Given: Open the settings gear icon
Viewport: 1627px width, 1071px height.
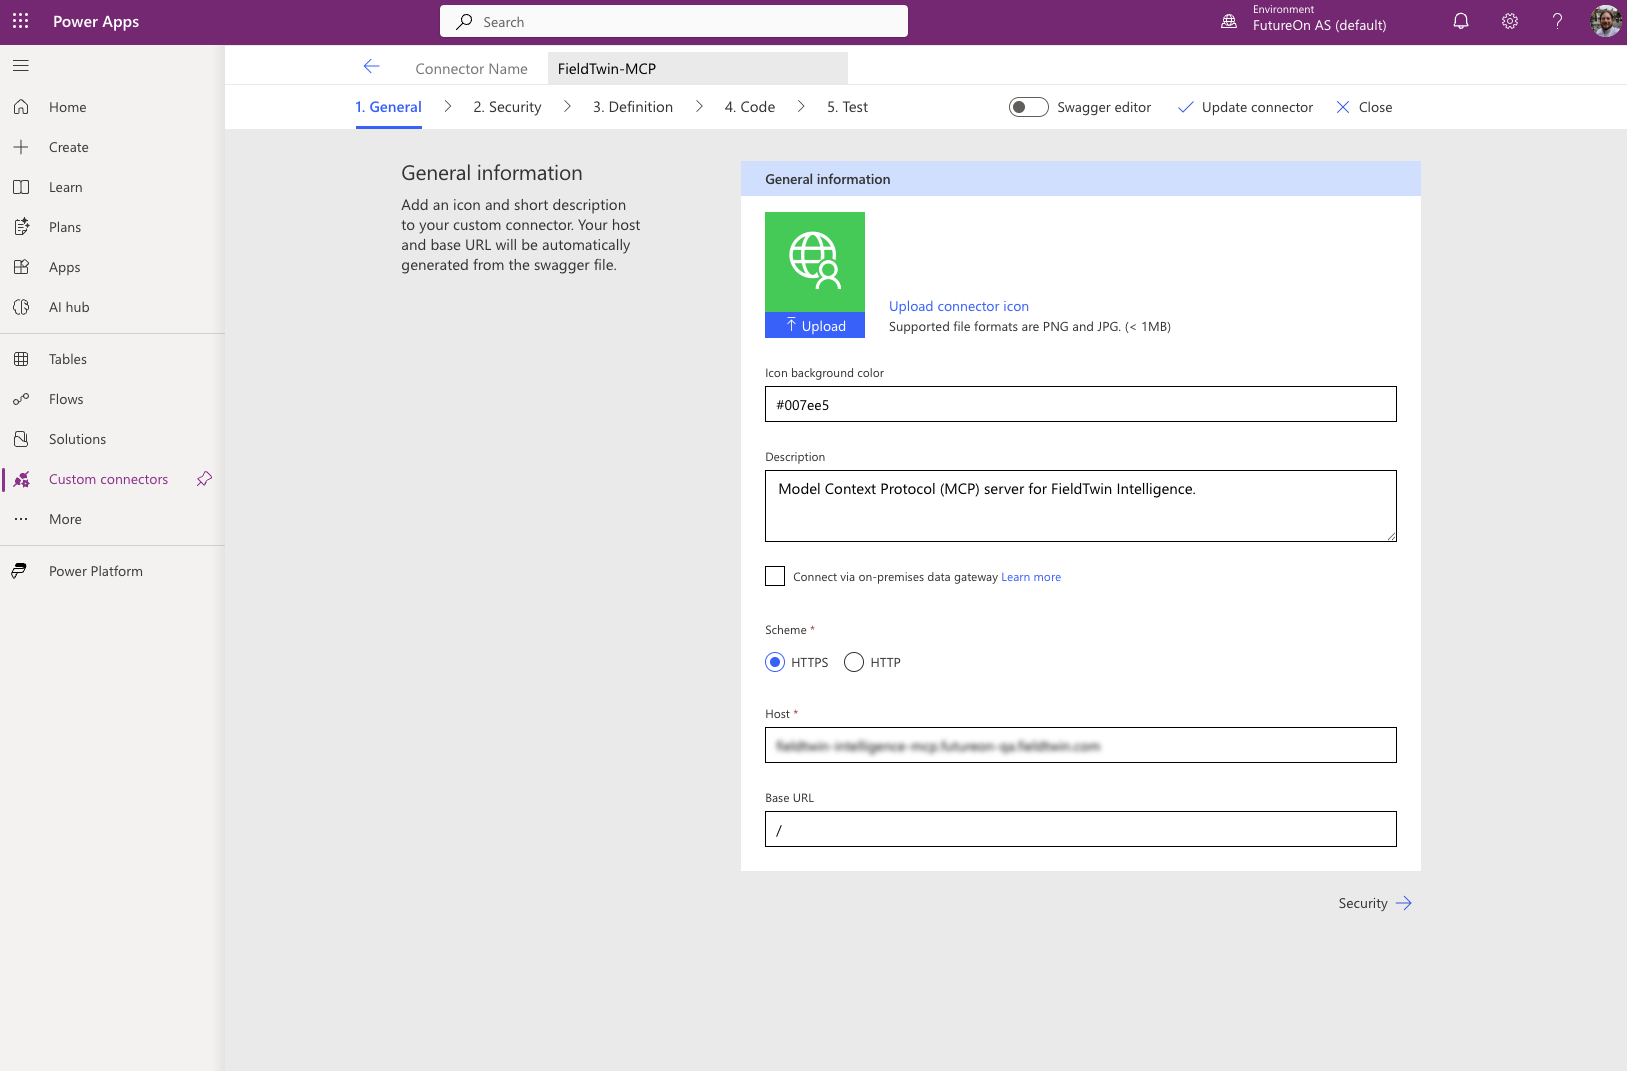Looking at the screenshot, I should (1510, 21).
